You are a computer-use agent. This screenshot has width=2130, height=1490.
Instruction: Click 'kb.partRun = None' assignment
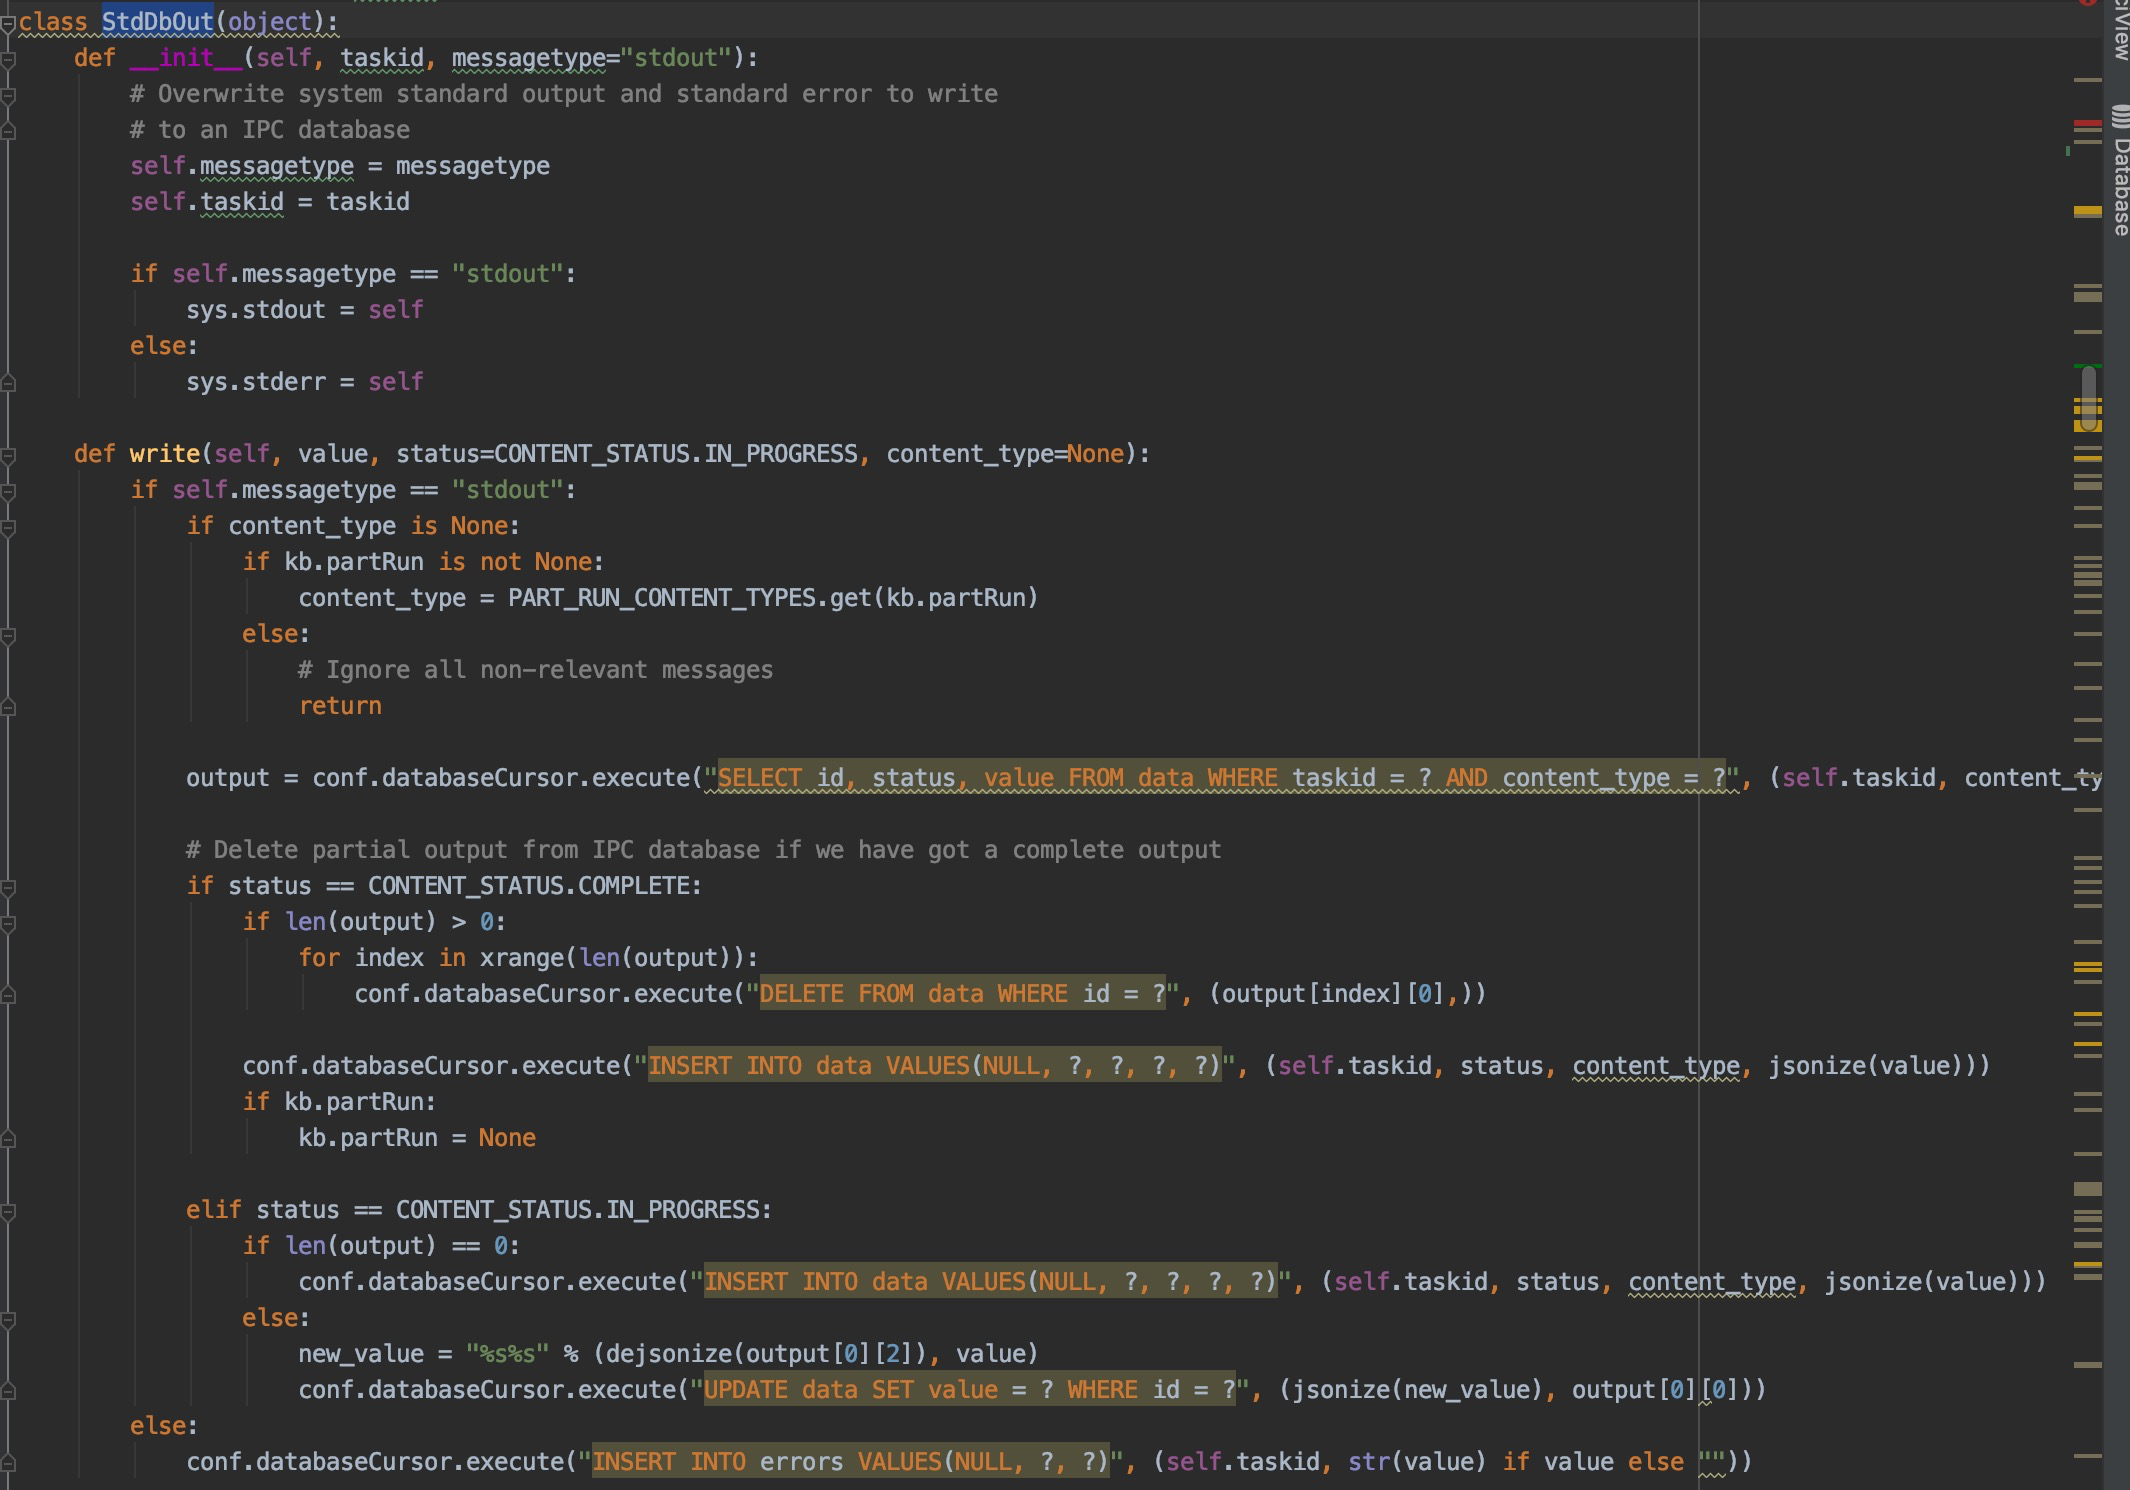[417, 1138]
